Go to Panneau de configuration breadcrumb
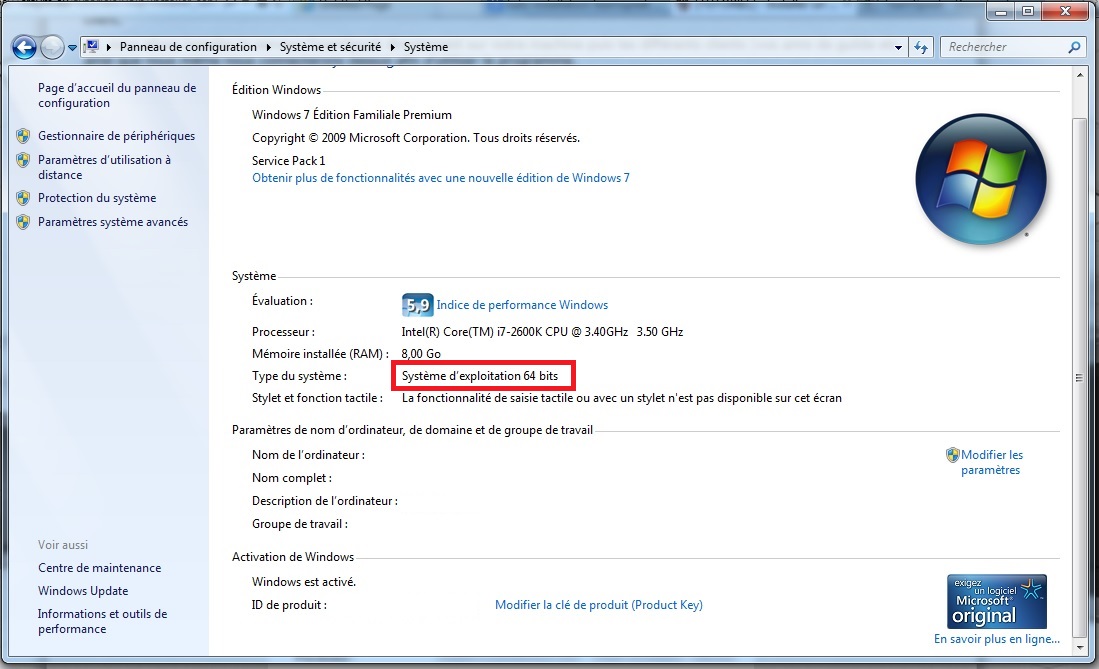Screen dimensions: 1099x669 [188, 47]
